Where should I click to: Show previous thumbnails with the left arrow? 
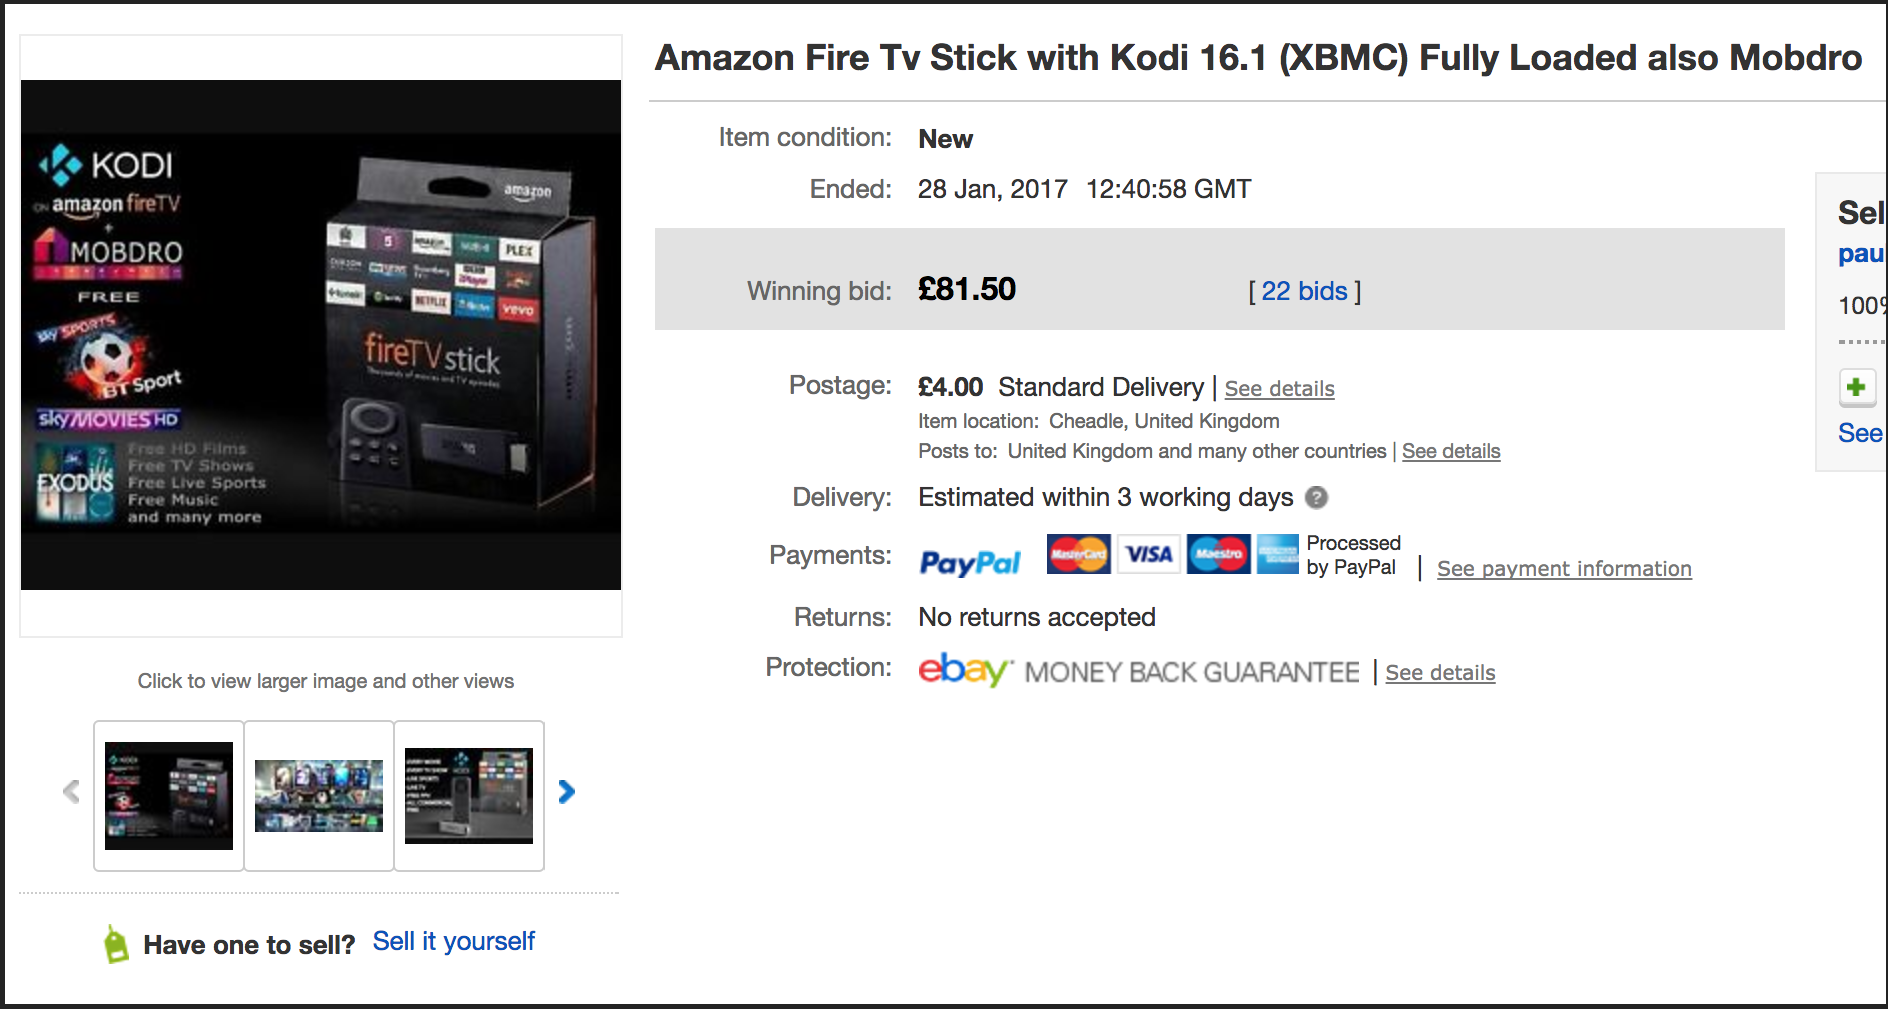point(71,792)
